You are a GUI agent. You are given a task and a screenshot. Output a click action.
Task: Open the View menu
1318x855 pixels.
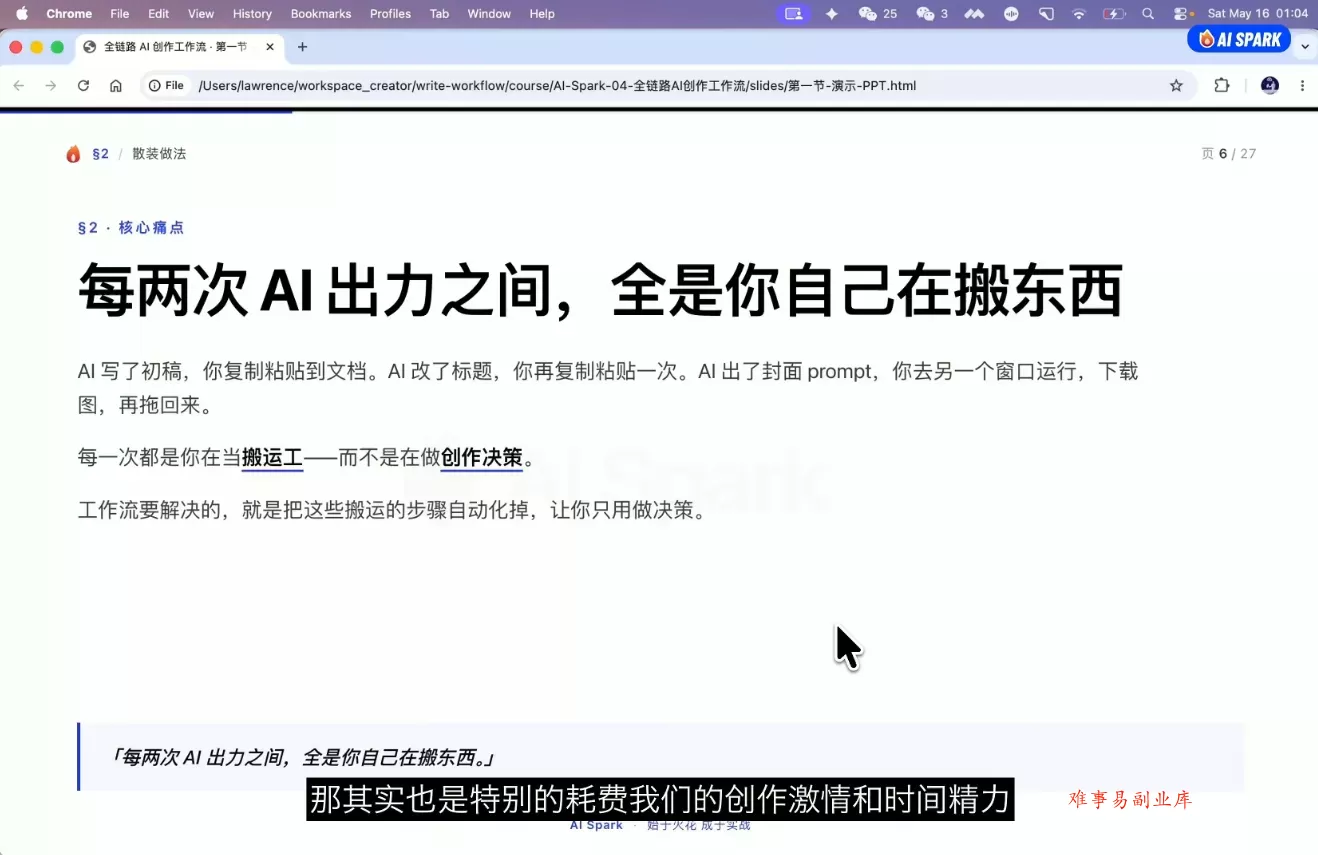point(201,13)
